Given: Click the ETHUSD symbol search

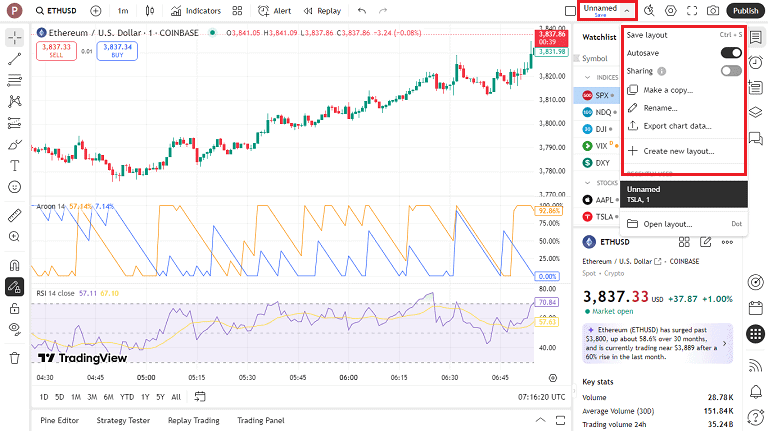Looking at the screenshot, I should coord(56,11).
